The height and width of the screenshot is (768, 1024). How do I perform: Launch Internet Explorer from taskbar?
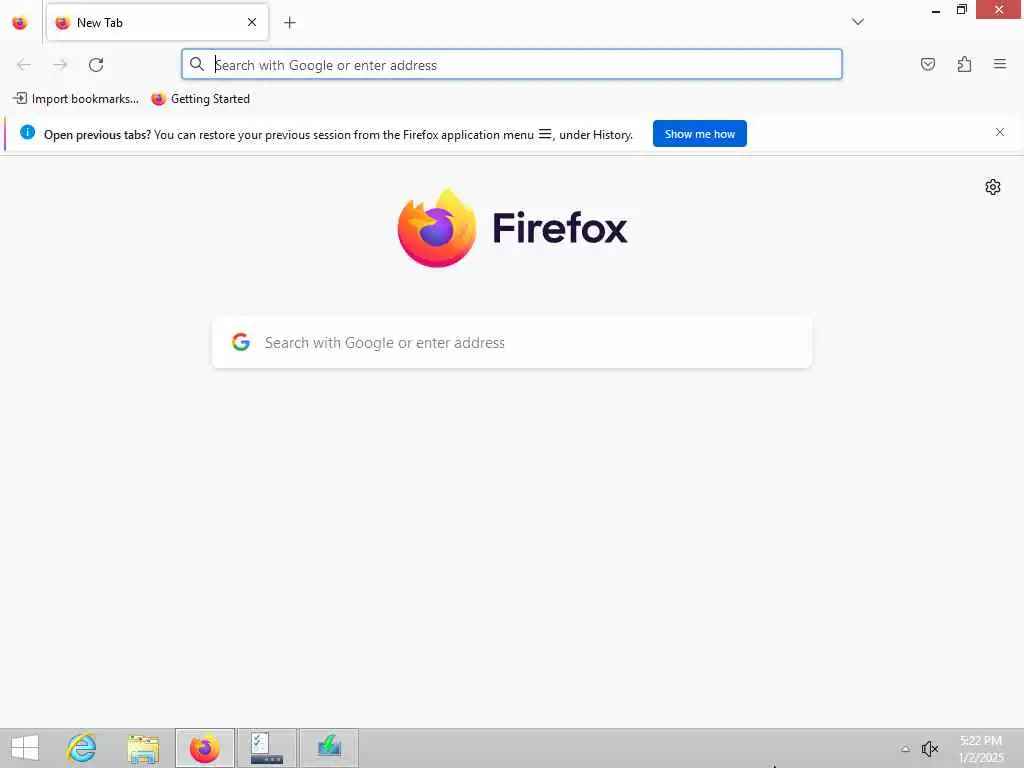tap(81, 748)
